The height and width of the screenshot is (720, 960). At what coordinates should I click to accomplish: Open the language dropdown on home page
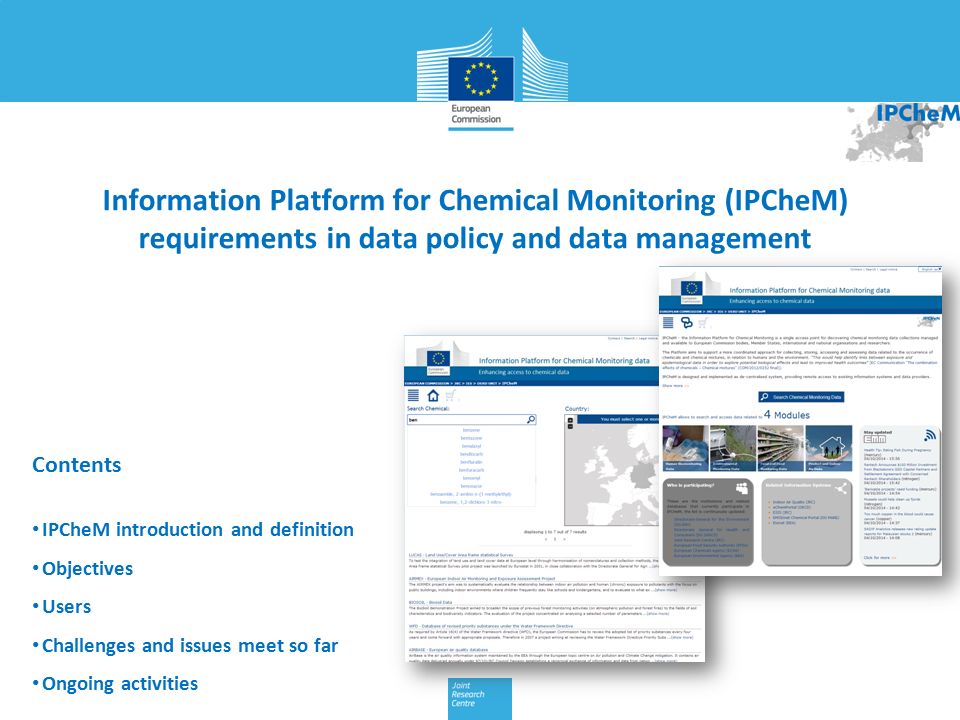[929, 269]
